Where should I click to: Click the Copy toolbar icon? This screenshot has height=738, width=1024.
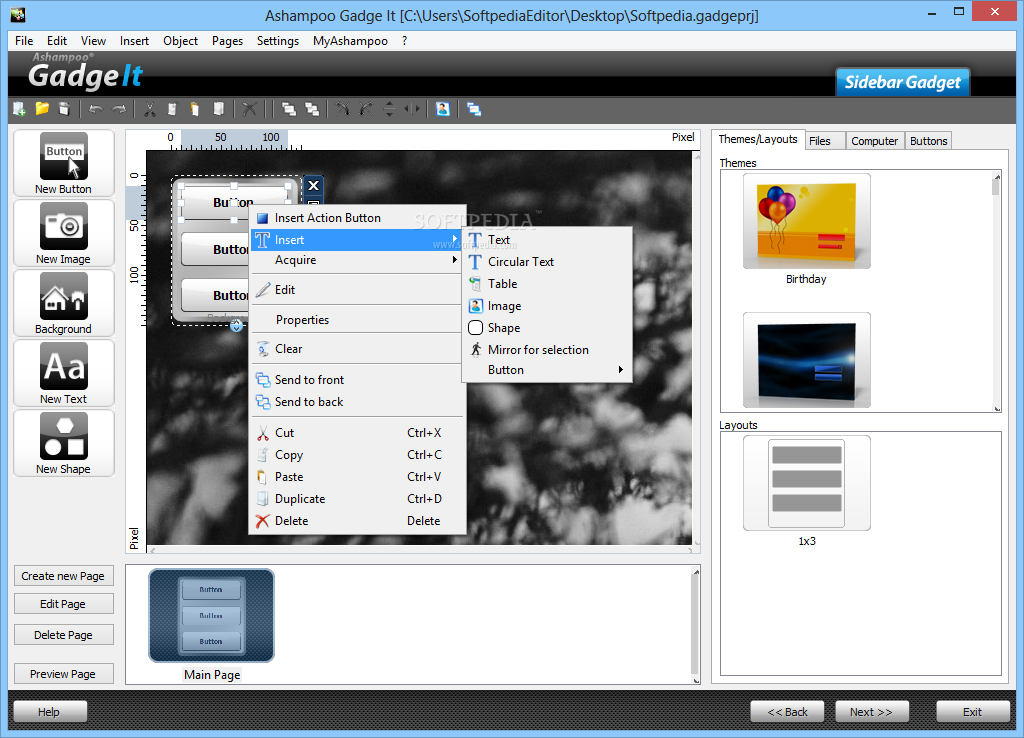tap(172, 109)
